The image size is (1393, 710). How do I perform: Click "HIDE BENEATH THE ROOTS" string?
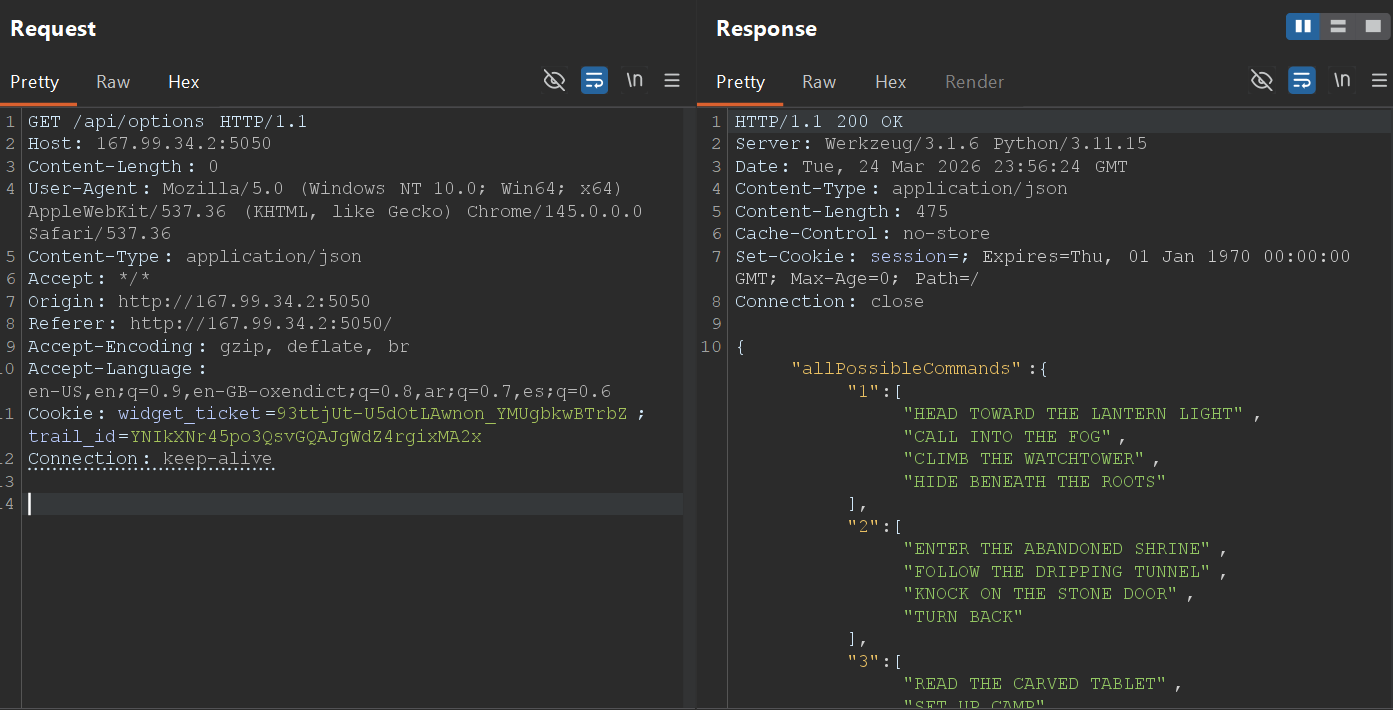(x=1035, y=482)
